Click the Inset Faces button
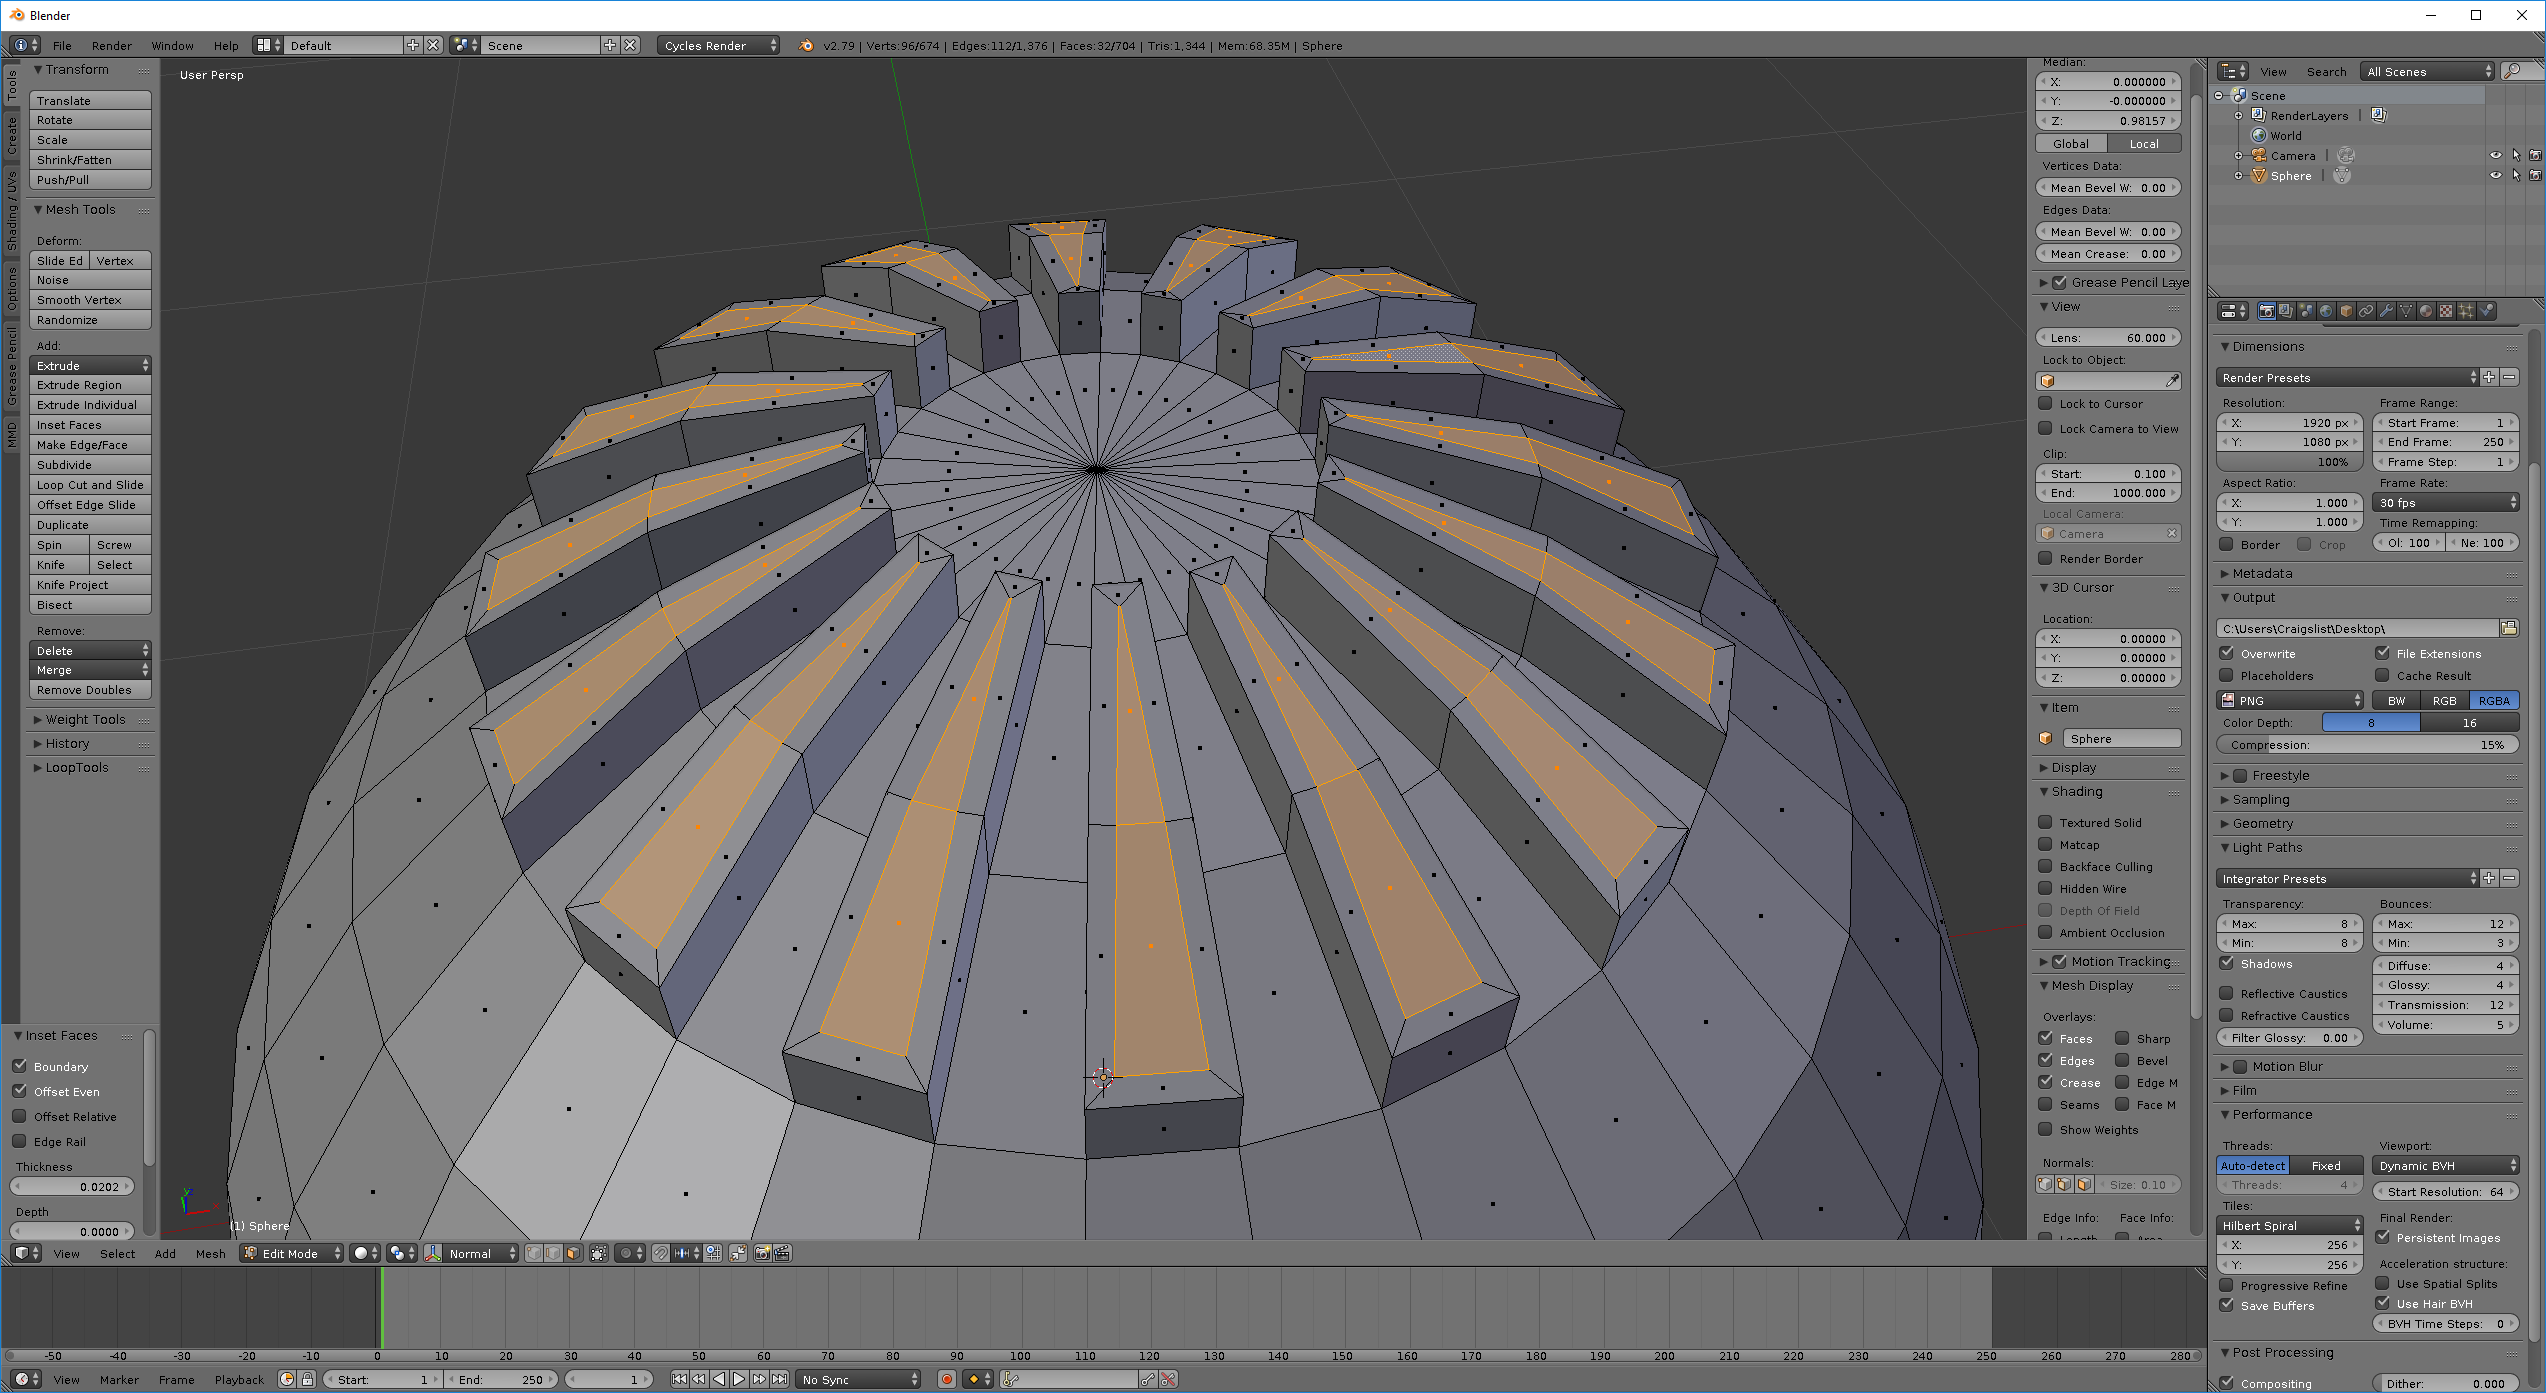The height and width of the screenshot is (1393, 2546). (x=90, y=424)
